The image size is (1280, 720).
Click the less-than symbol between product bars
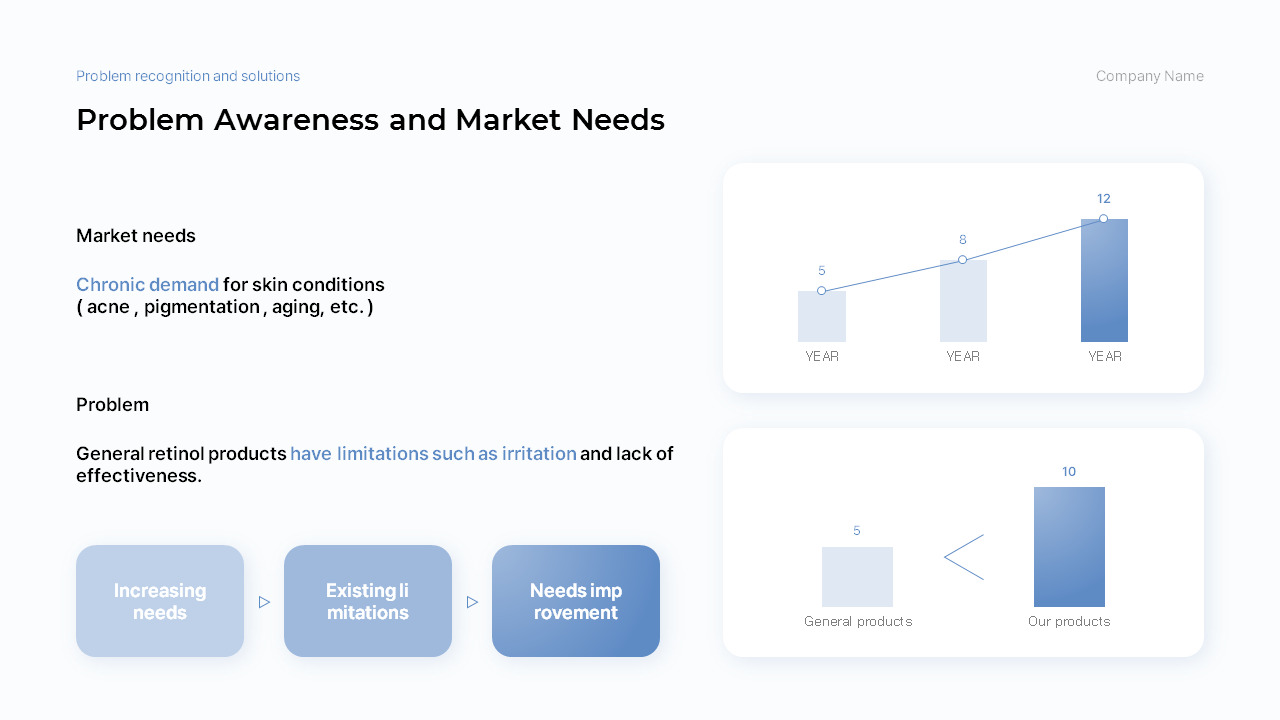click(964, 557)
